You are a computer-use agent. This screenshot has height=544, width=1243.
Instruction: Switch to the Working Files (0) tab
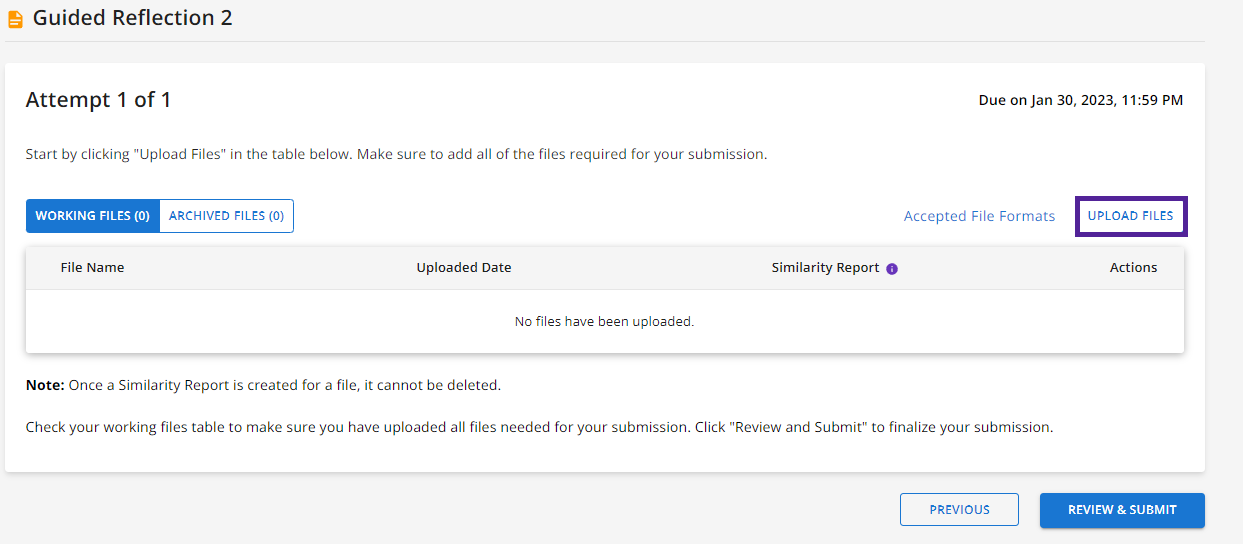(x=93, y=216)
